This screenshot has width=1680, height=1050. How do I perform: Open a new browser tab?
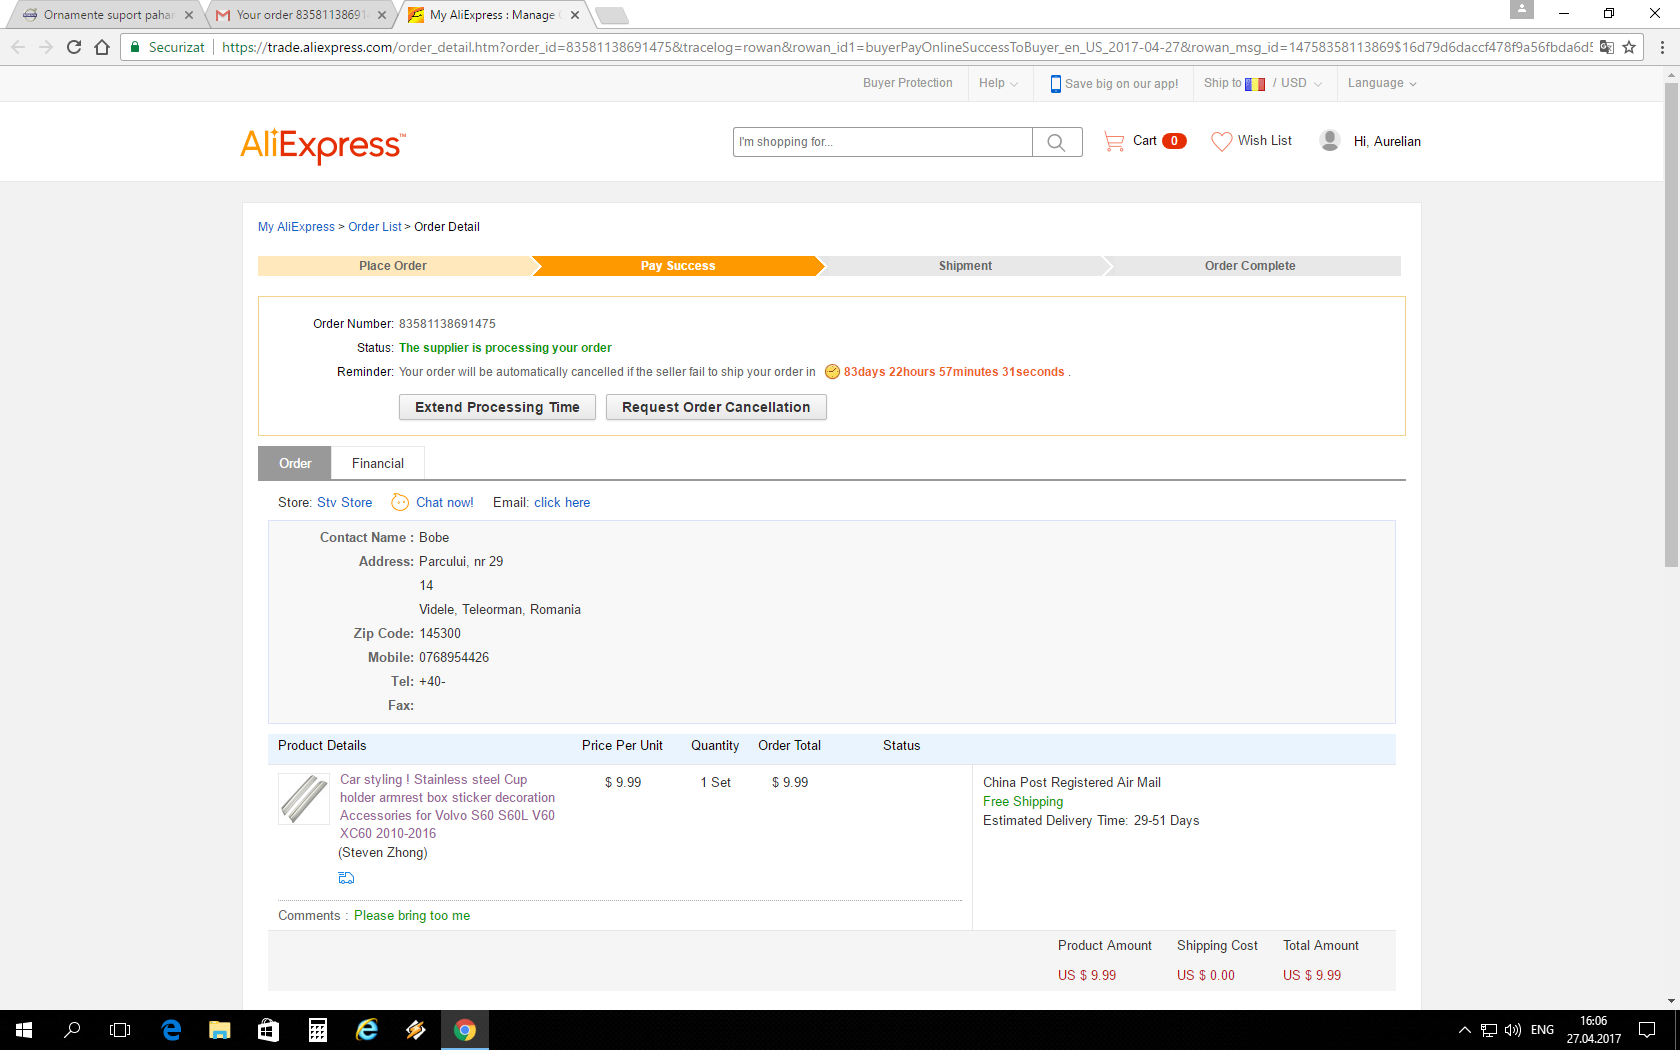click(x=612, y=15)
